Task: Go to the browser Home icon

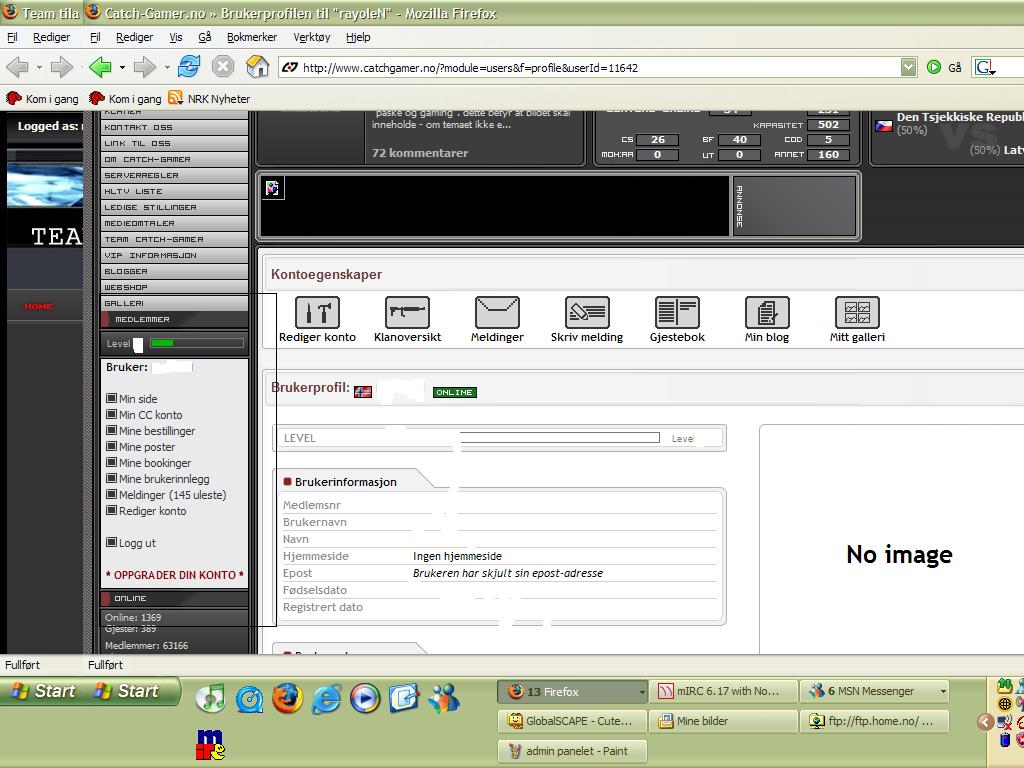Action: point(257,67)
